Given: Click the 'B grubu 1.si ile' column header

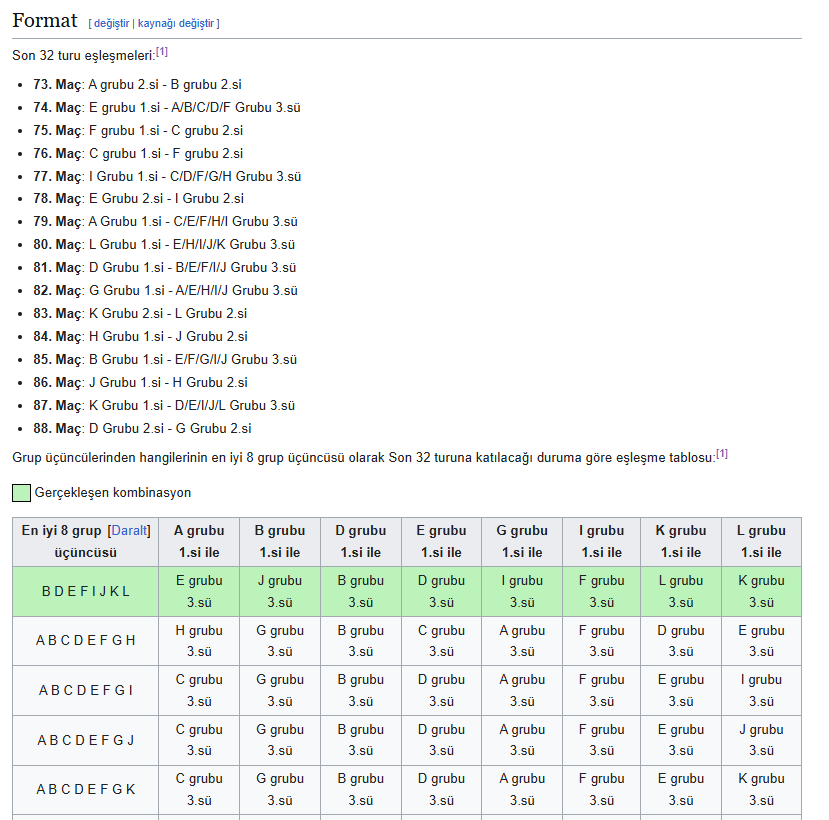Looking at the screenshot, I should click(280, 542).
